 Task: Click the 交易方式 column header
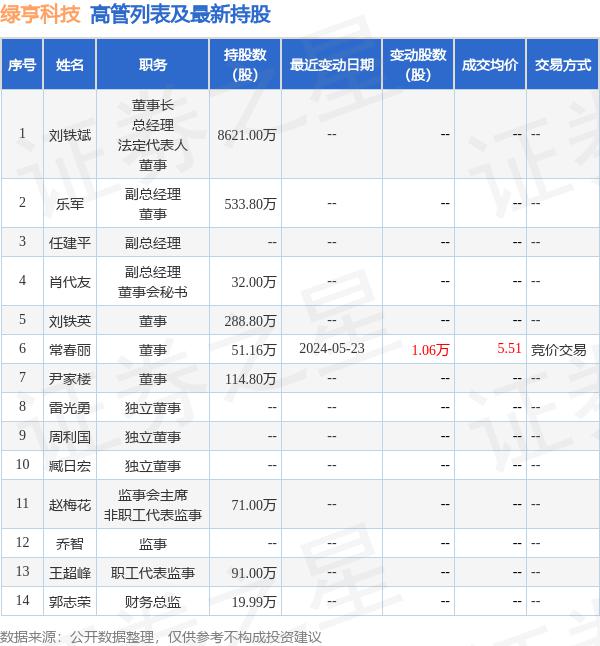click(x=562, y=65)
